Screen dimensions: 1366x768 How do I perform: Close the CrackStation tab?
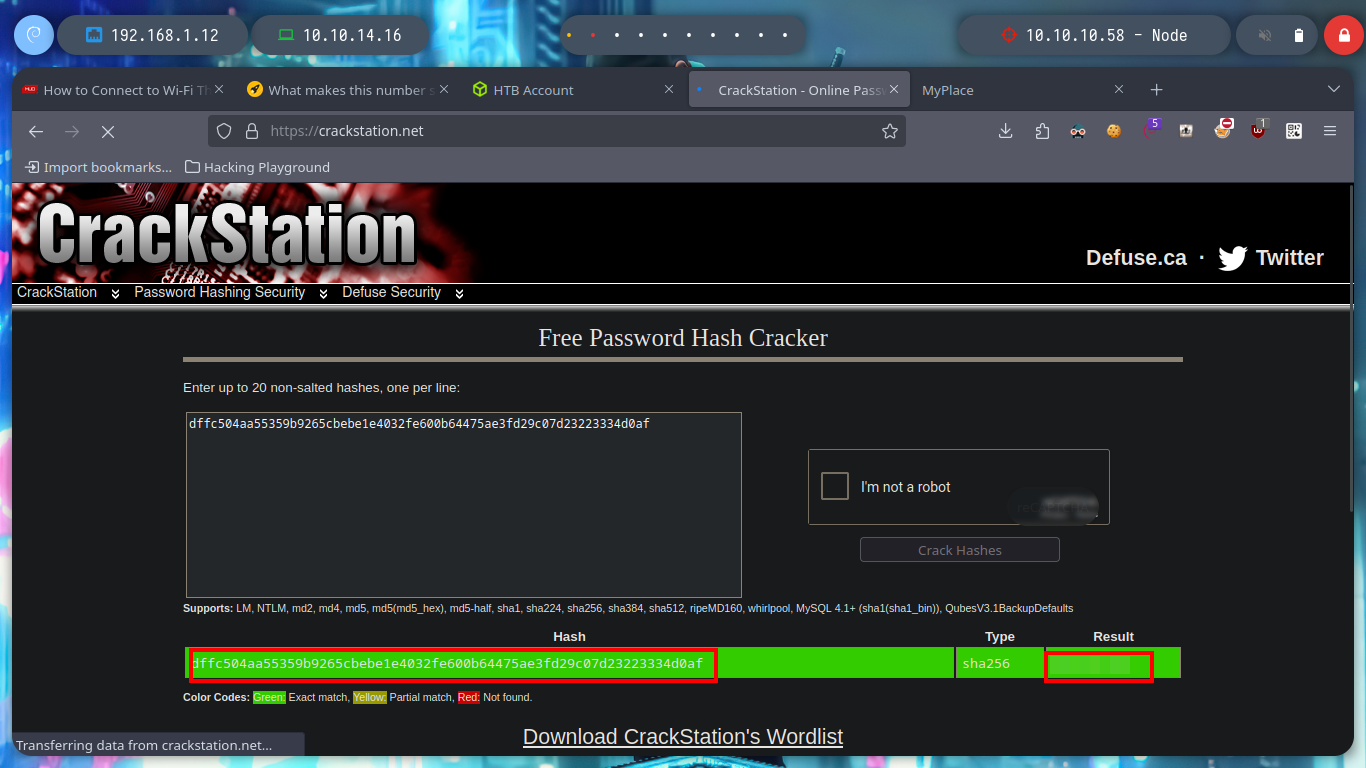895,90
